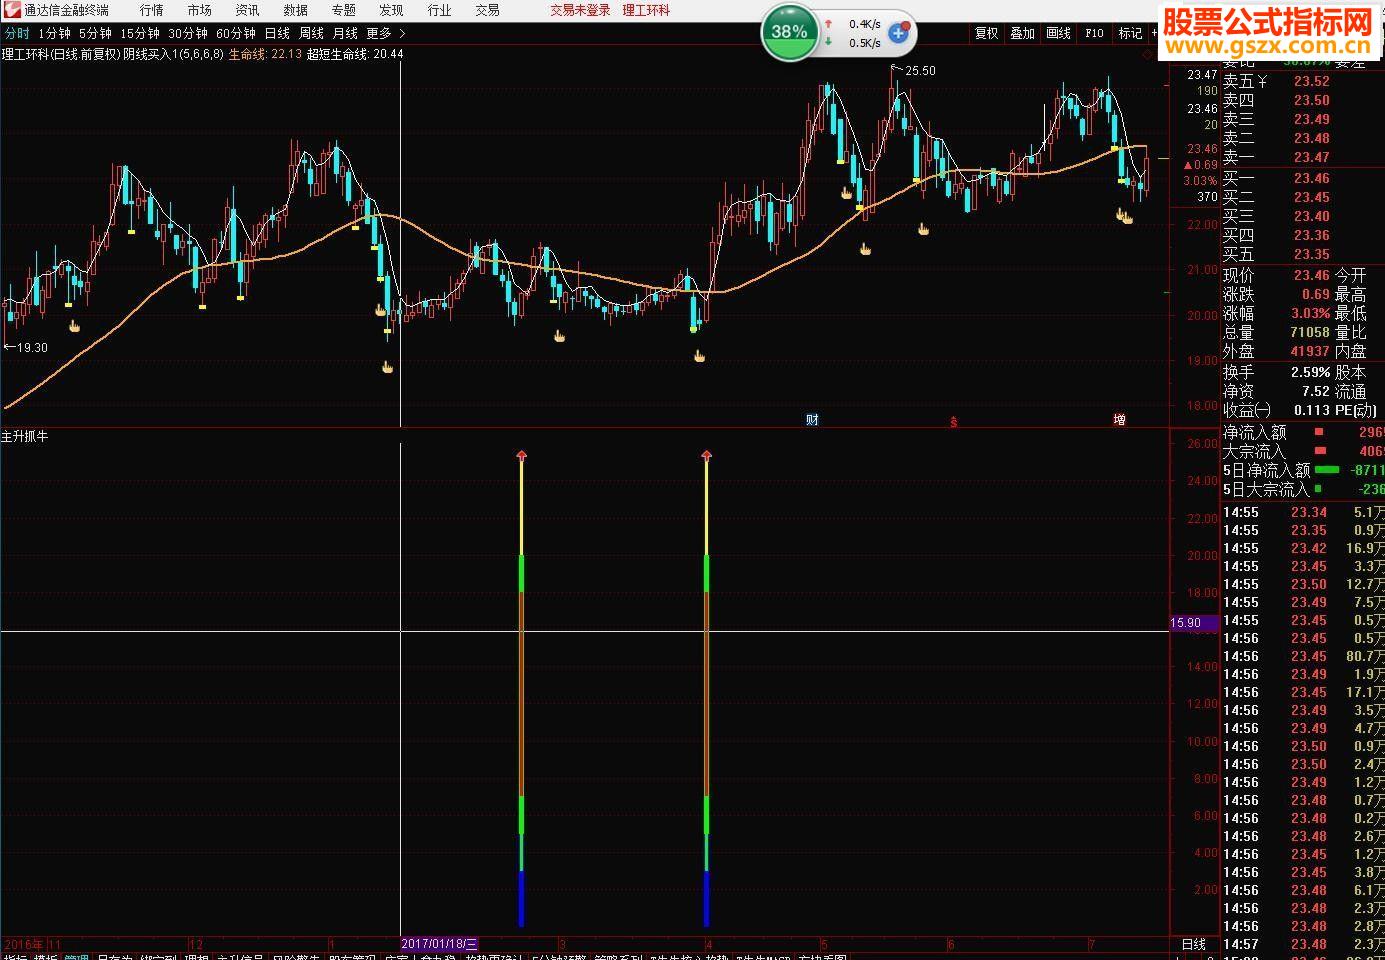Open the 行业 menu
Screen dimensions: 1385x960
(440, 10)
